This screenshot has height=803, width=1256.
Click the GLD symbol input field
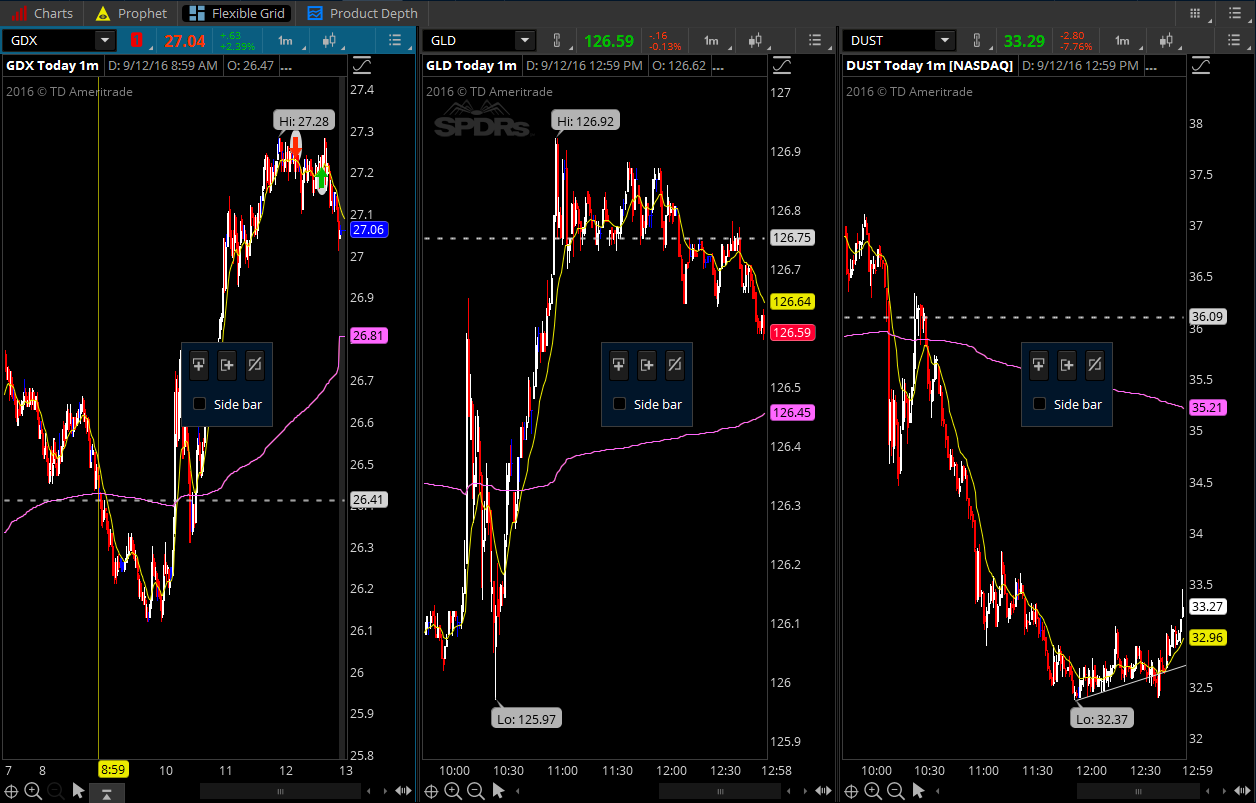469,40
